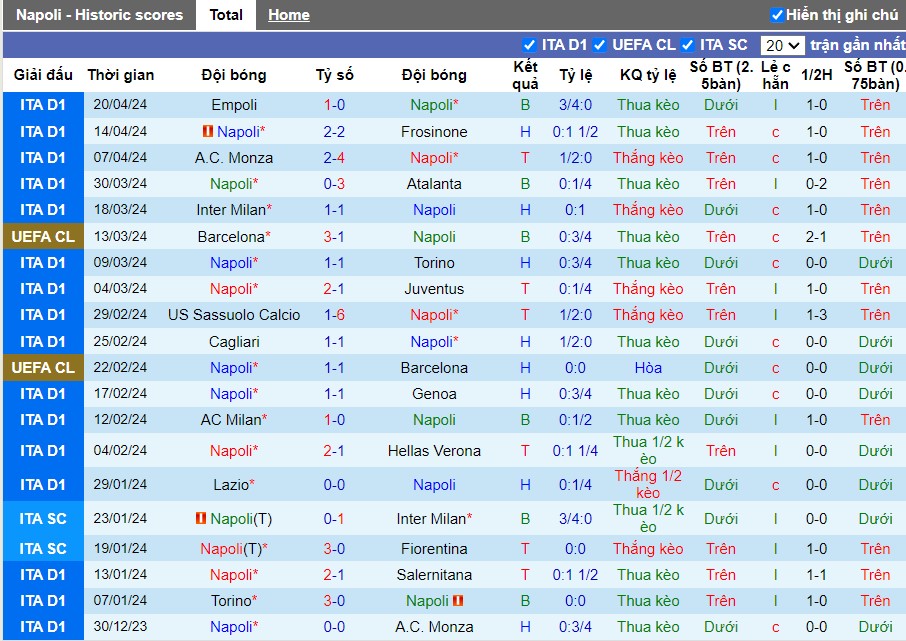The height and width of the screenshot is (641, 906).
Task: Click Hellas Verona team name
Action: point(434,451)
